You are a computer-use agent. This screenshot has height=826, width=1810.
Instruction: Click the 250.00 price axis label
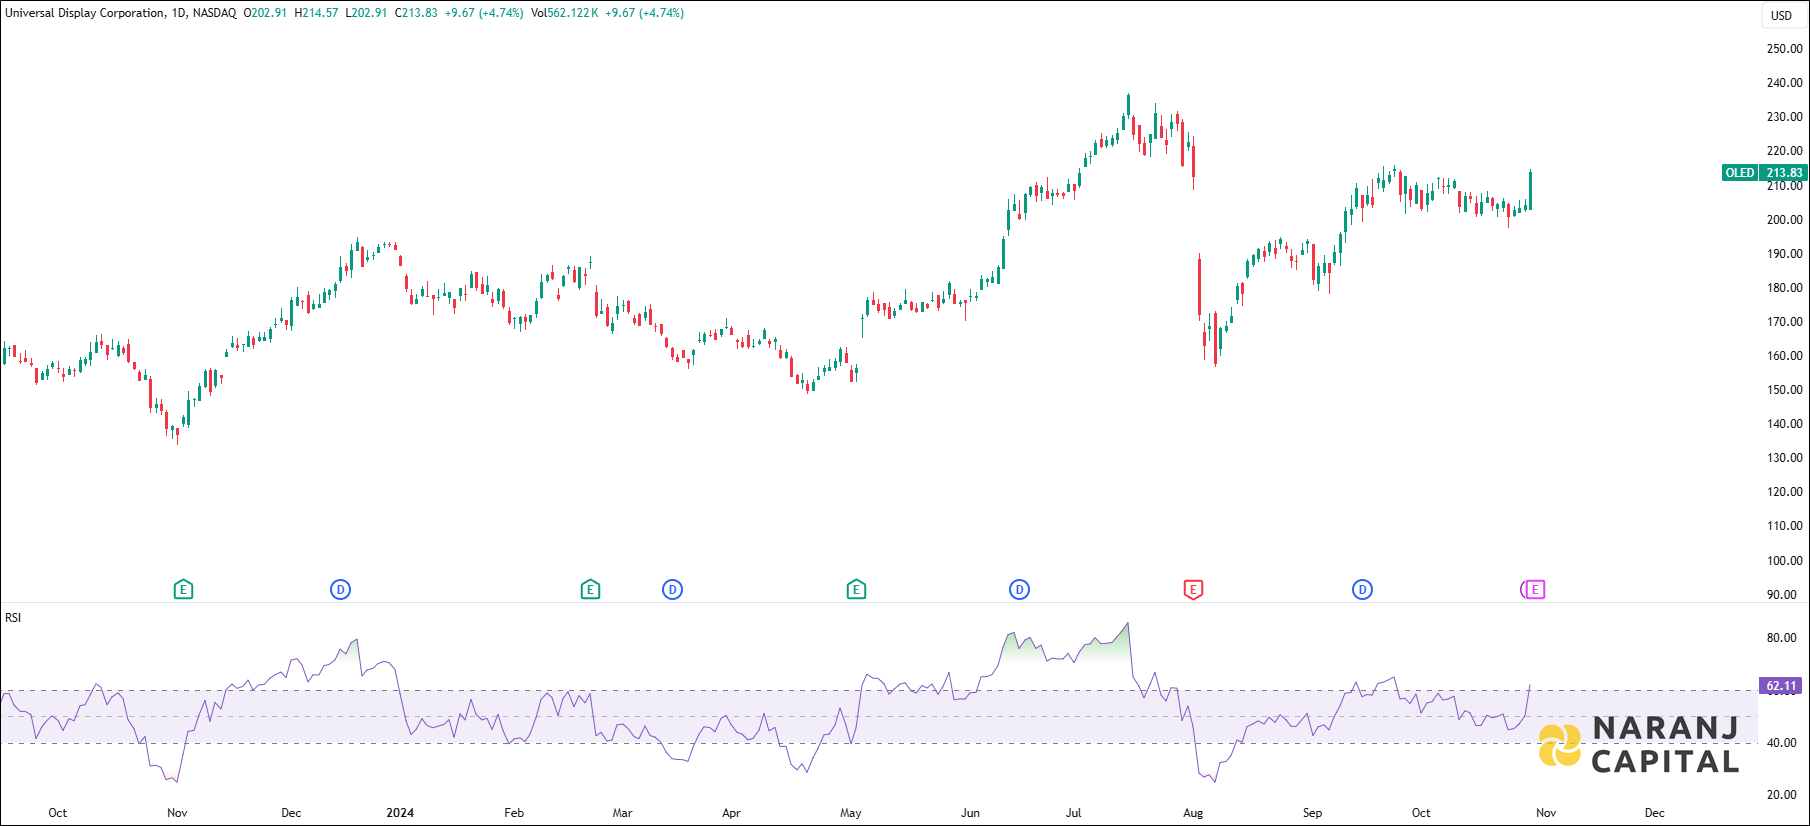pos(1784,49)
